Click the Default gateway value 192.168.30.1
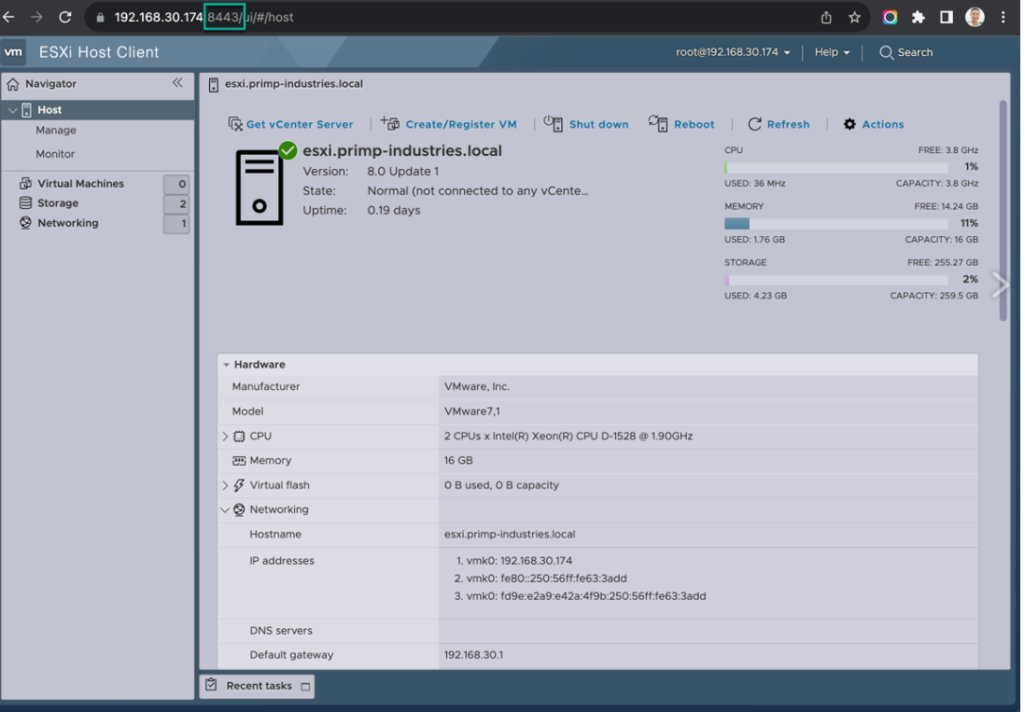 [x=473, y=655]
